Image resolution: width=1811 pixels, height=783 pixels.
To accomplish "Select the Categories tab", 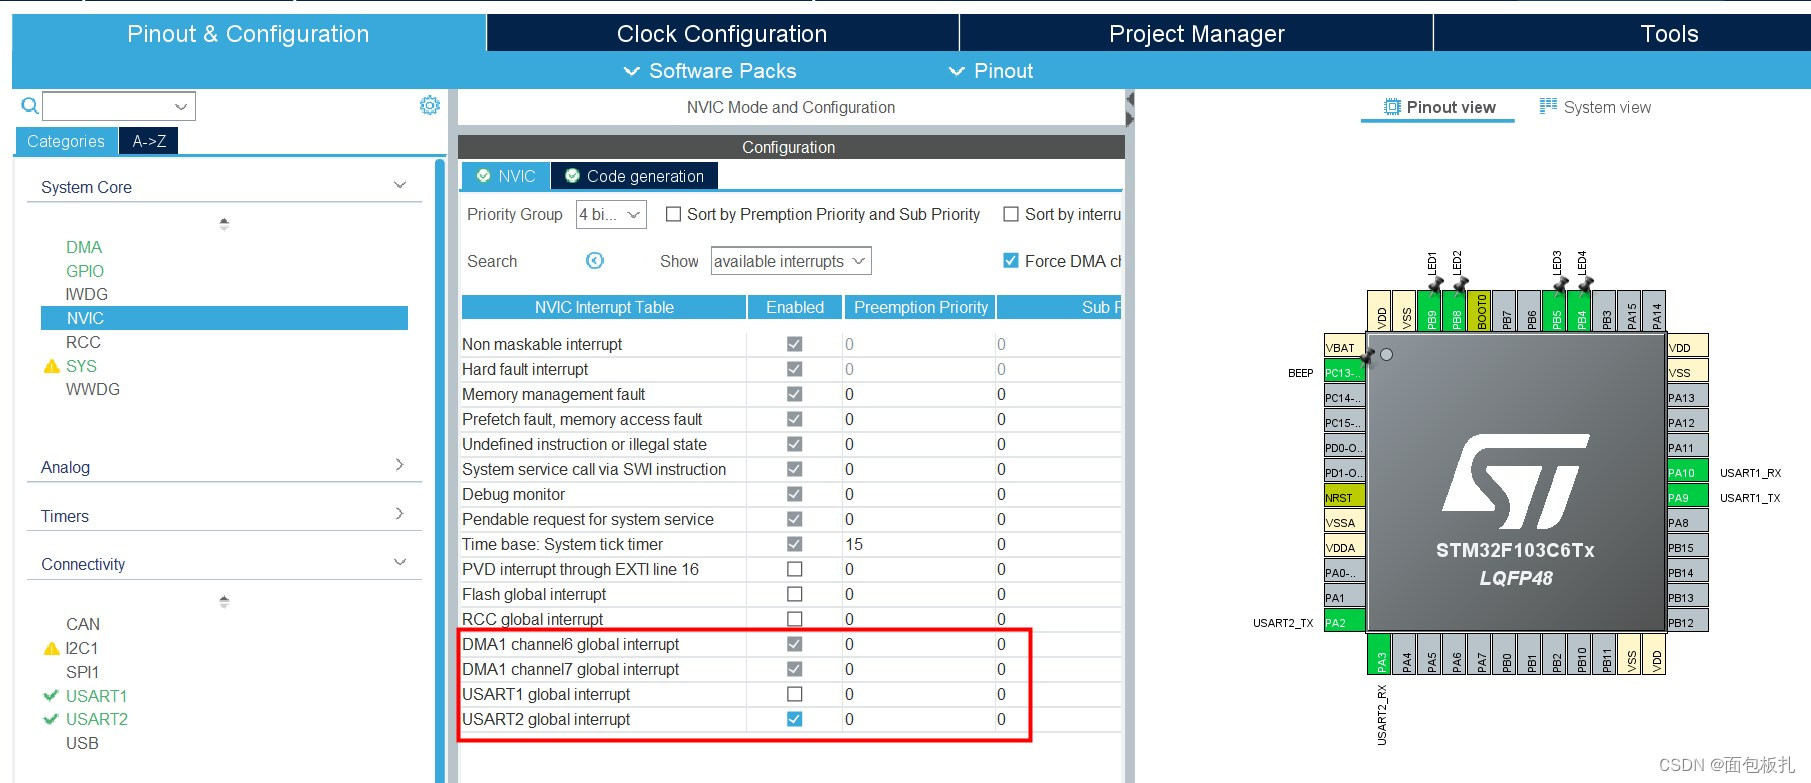I will (x=66, y=141).
